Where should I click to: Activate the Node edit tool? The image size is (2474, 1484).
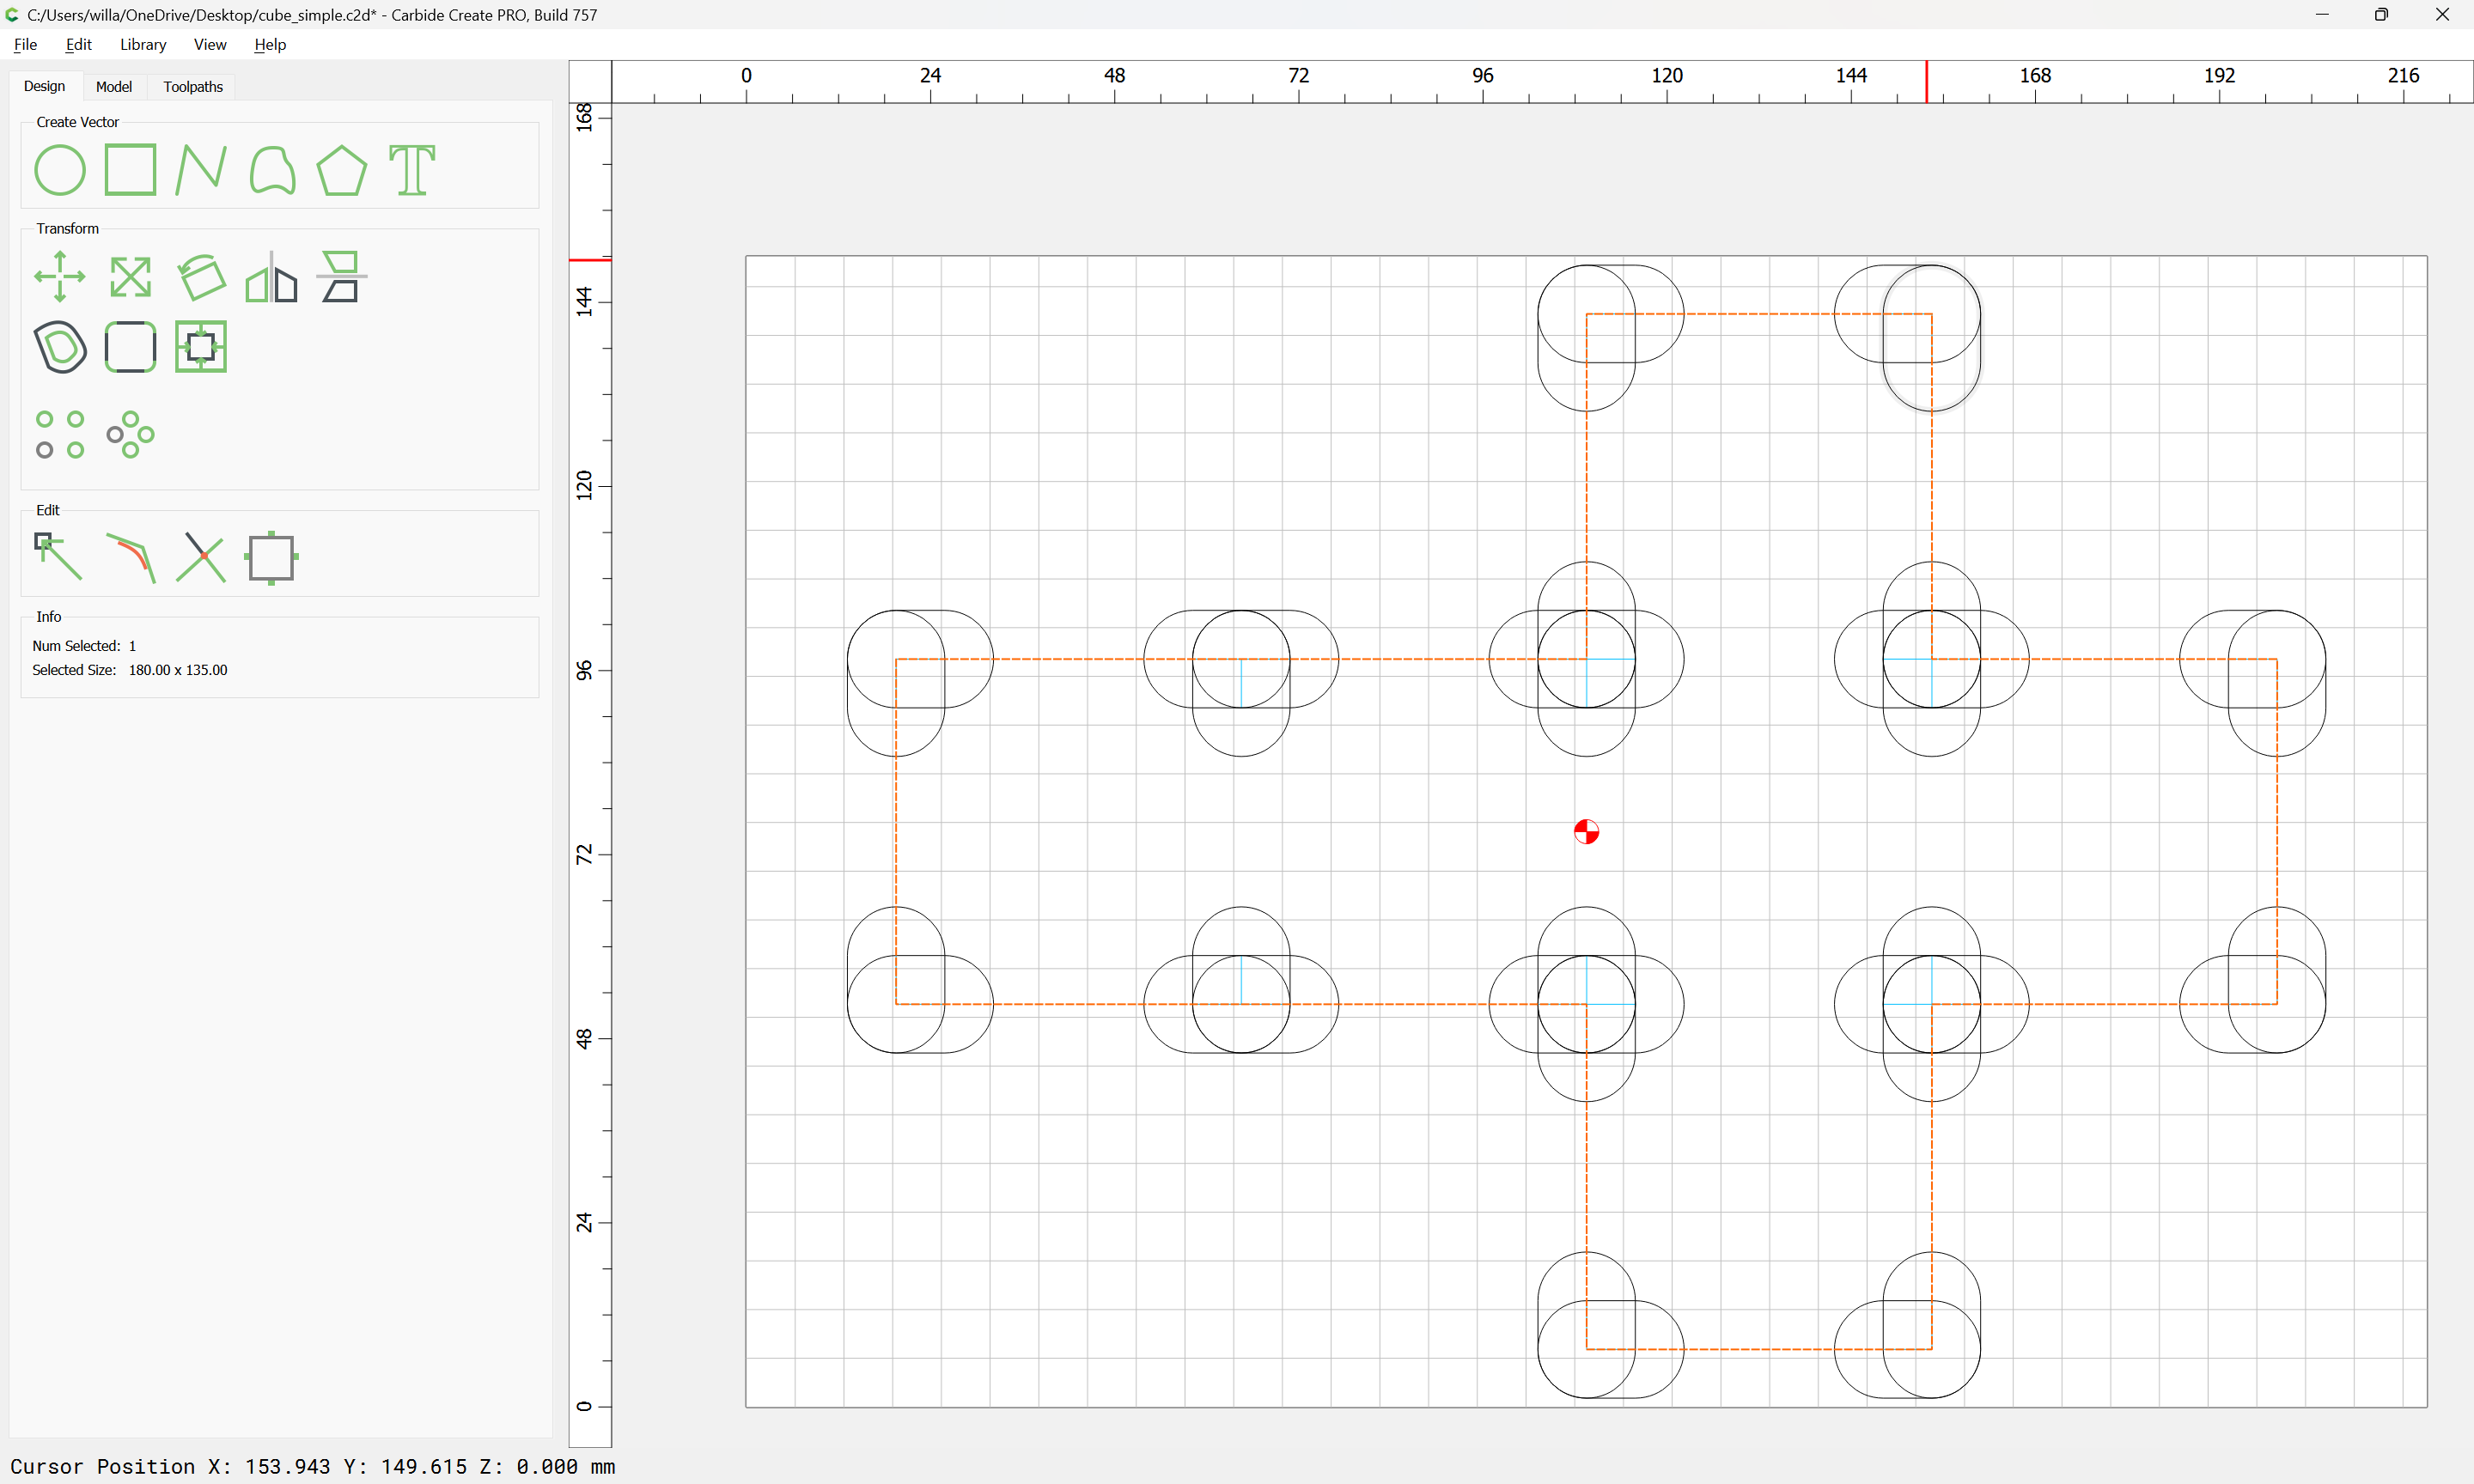pyautogui.click(x=58, y=557)
